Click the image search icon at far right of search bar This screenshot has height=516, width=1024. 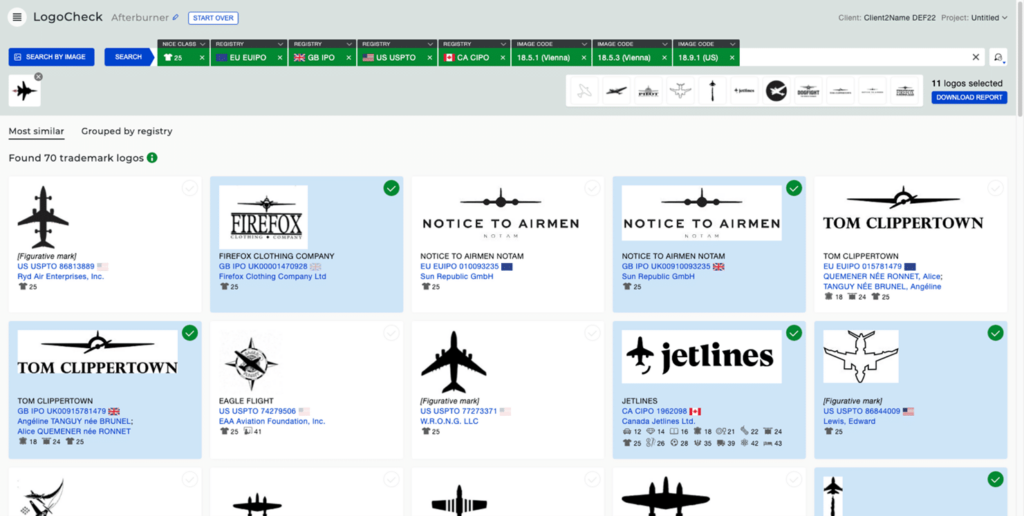click(x=998, y=57)
